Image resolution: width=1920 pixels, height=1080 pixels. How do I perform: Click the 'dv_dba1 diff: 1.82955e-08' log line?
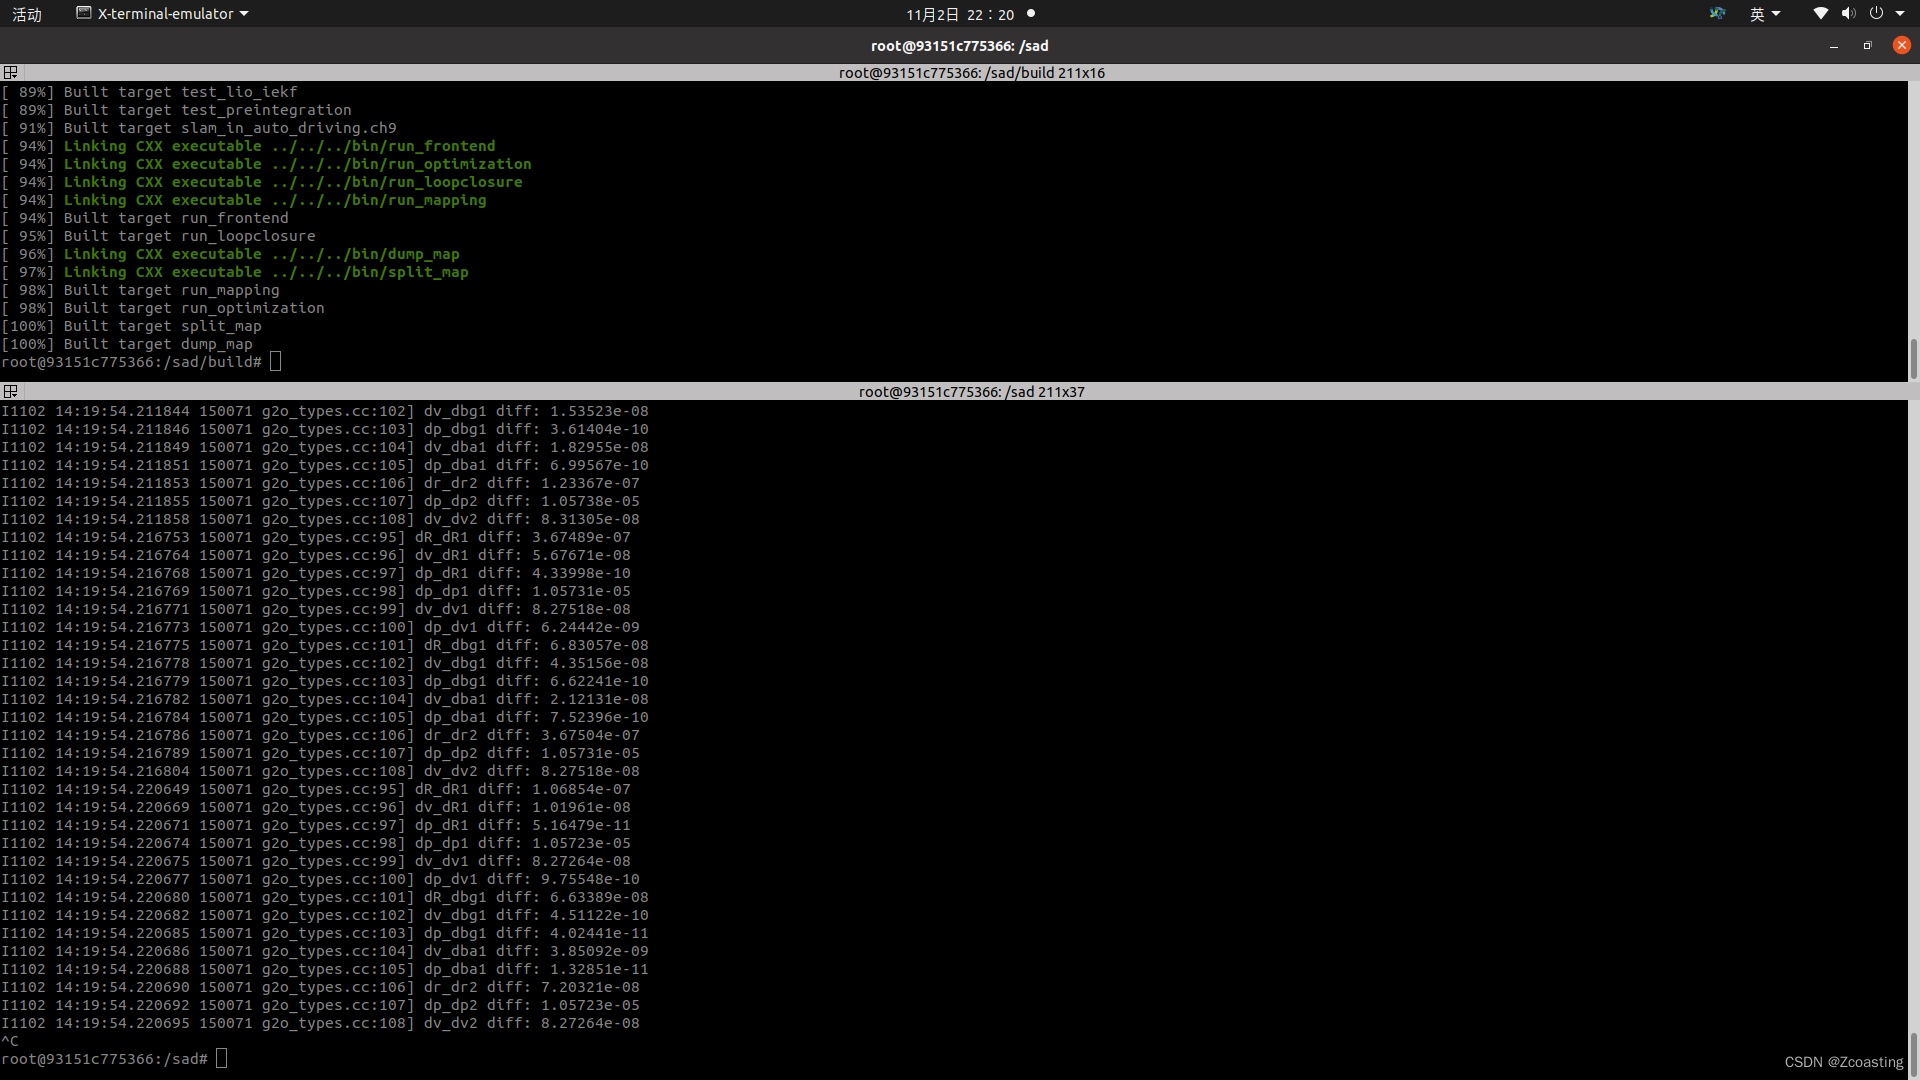[x=325, y=447]
